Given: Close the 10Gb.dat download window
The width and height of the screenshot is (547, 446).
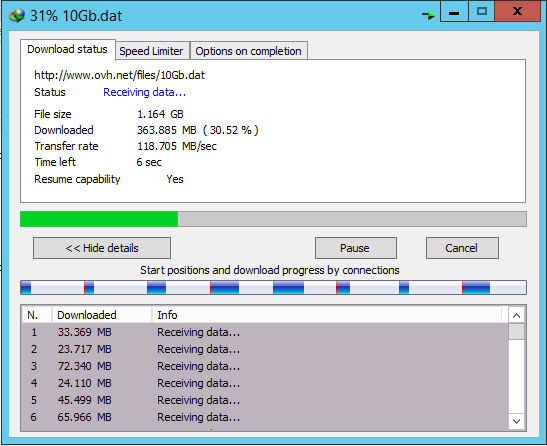Looking at the screenshot, I should 517,12.
